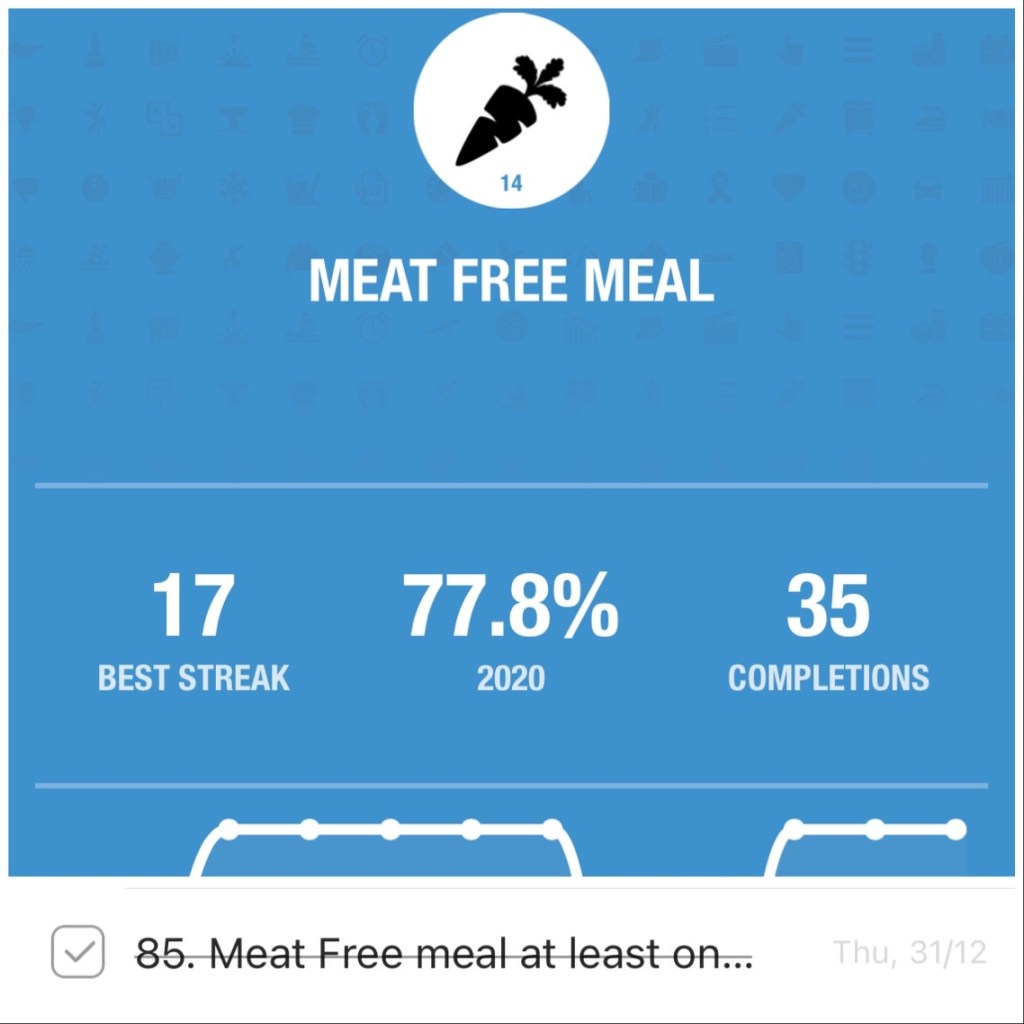Toggle the checkbox for the Meat Free meal task

78,951
